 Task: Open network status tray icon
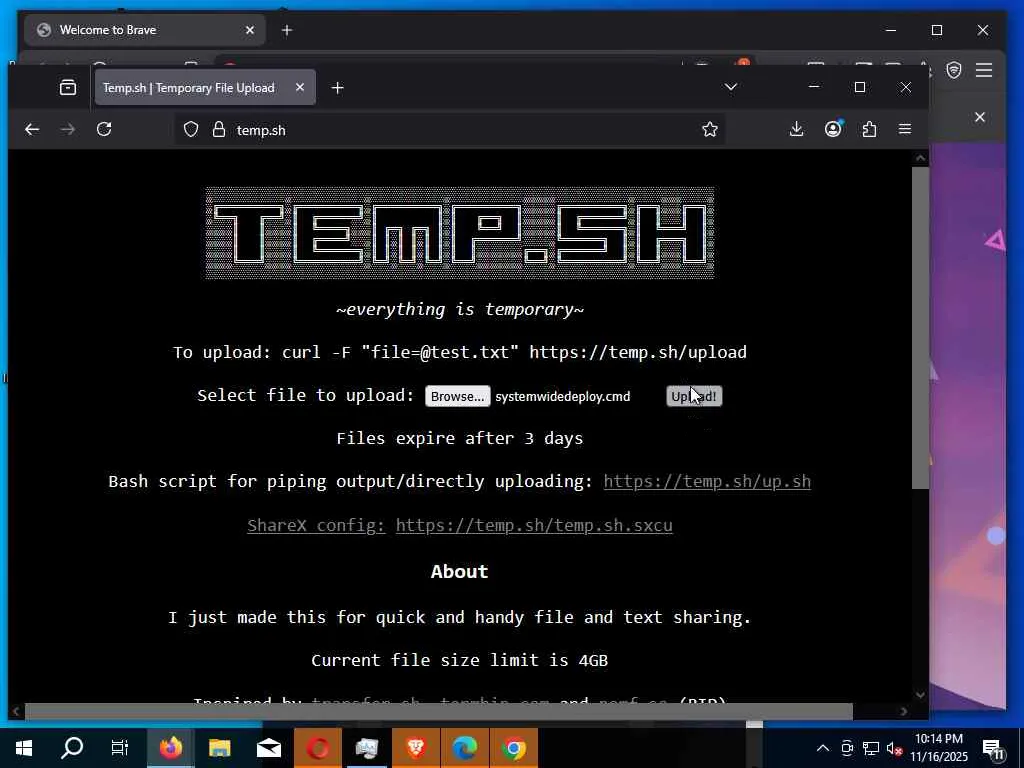(871, 748)
